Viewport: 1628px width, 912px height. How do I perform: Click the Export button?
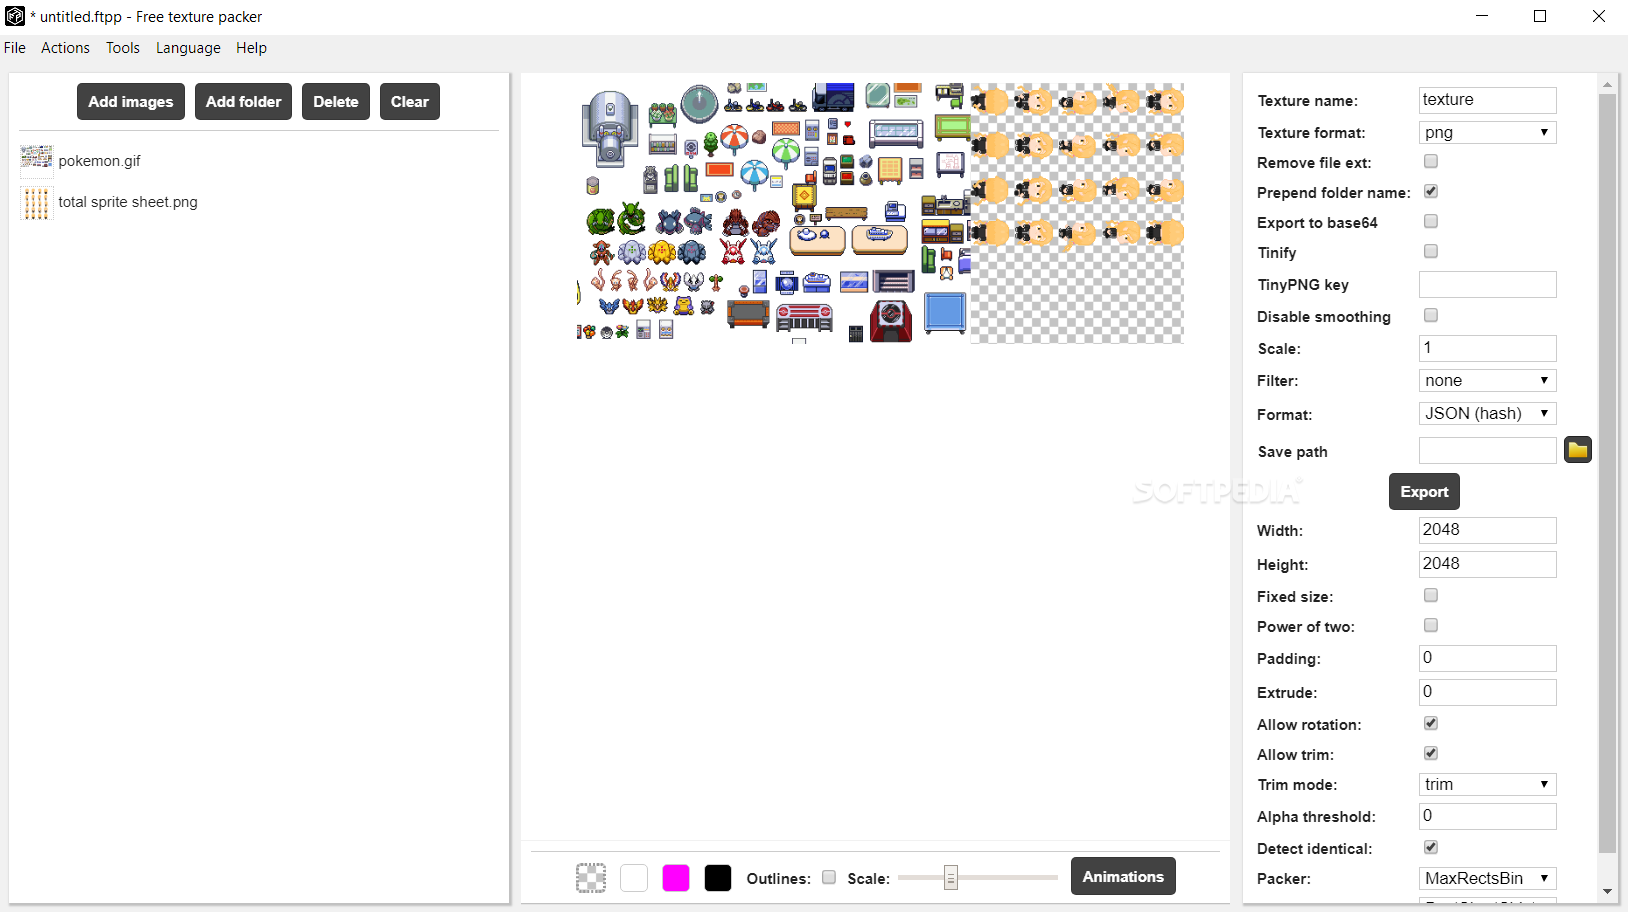point(1424,491)
